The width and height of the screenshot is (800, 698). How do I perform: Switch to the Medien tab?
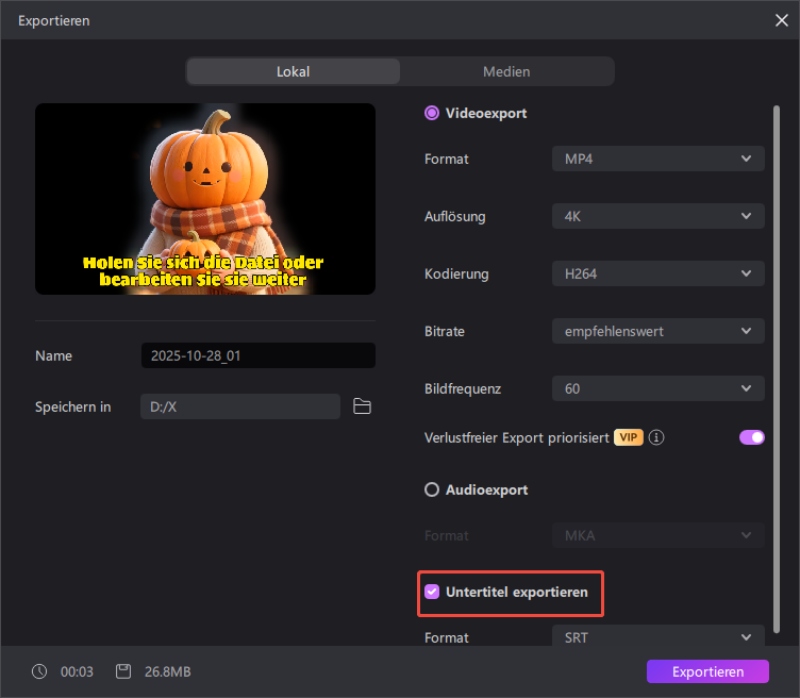506,72
